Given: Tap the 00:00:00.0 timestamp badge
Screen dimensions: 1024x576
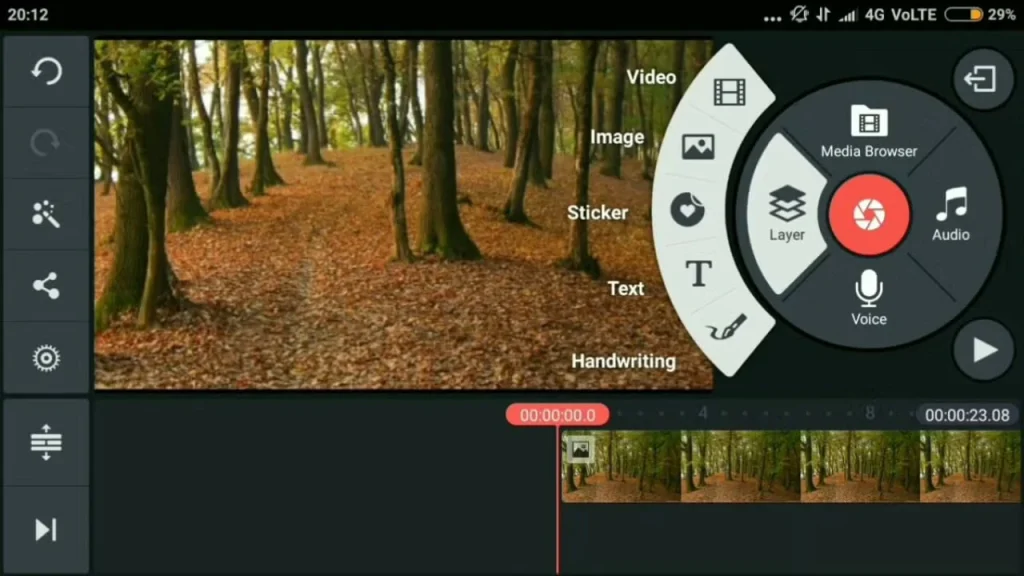Looking at the screenshot, I should [x=556, y=413].
